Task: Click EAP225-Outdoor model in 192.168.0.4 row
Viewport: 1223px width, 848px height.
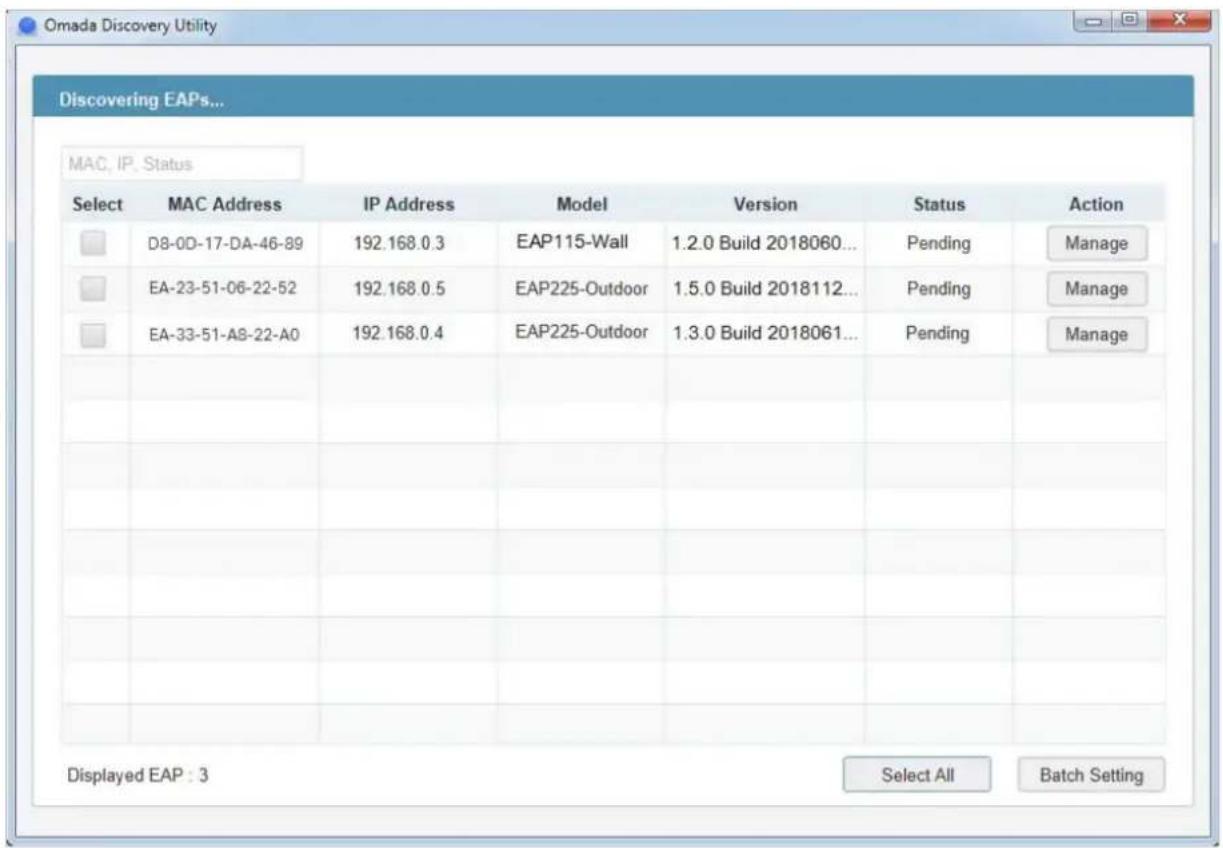Action: [581, 332]
